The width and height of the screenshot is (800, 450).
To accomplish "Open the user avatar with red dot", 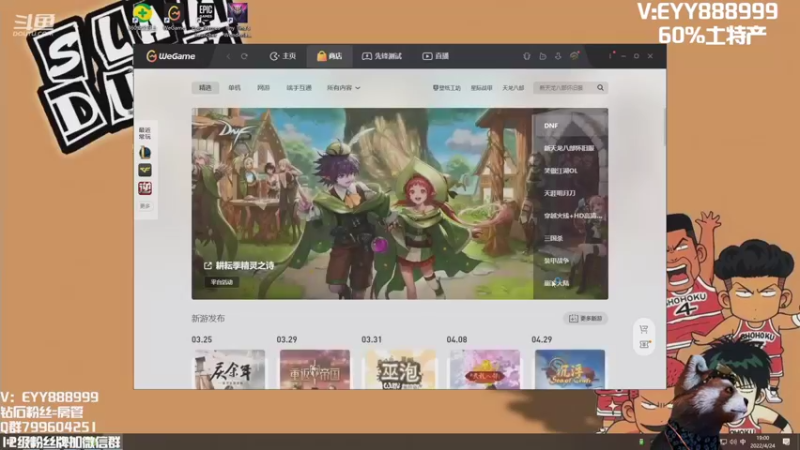I will 575,56.
